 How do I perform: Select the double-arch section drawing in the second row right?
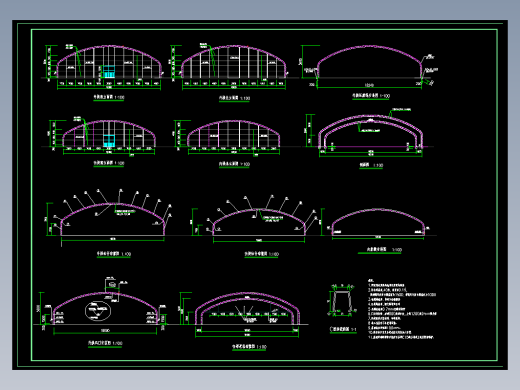(370, 133)
